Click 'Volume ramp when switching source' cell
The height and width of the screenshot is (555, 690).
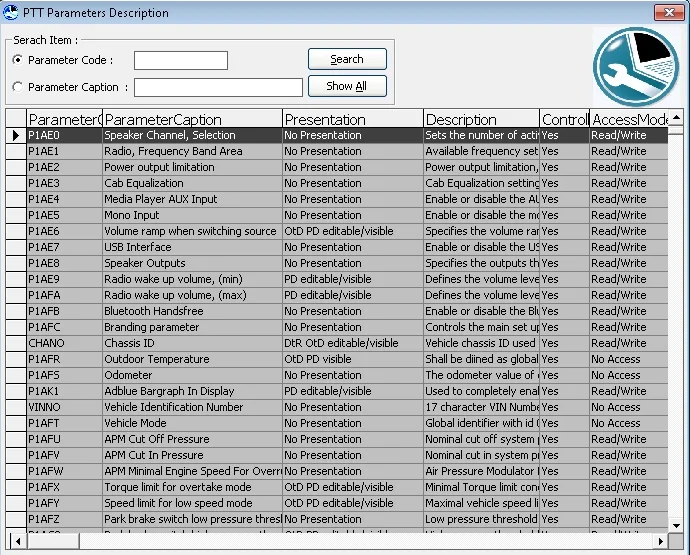(x=192, y=231)
